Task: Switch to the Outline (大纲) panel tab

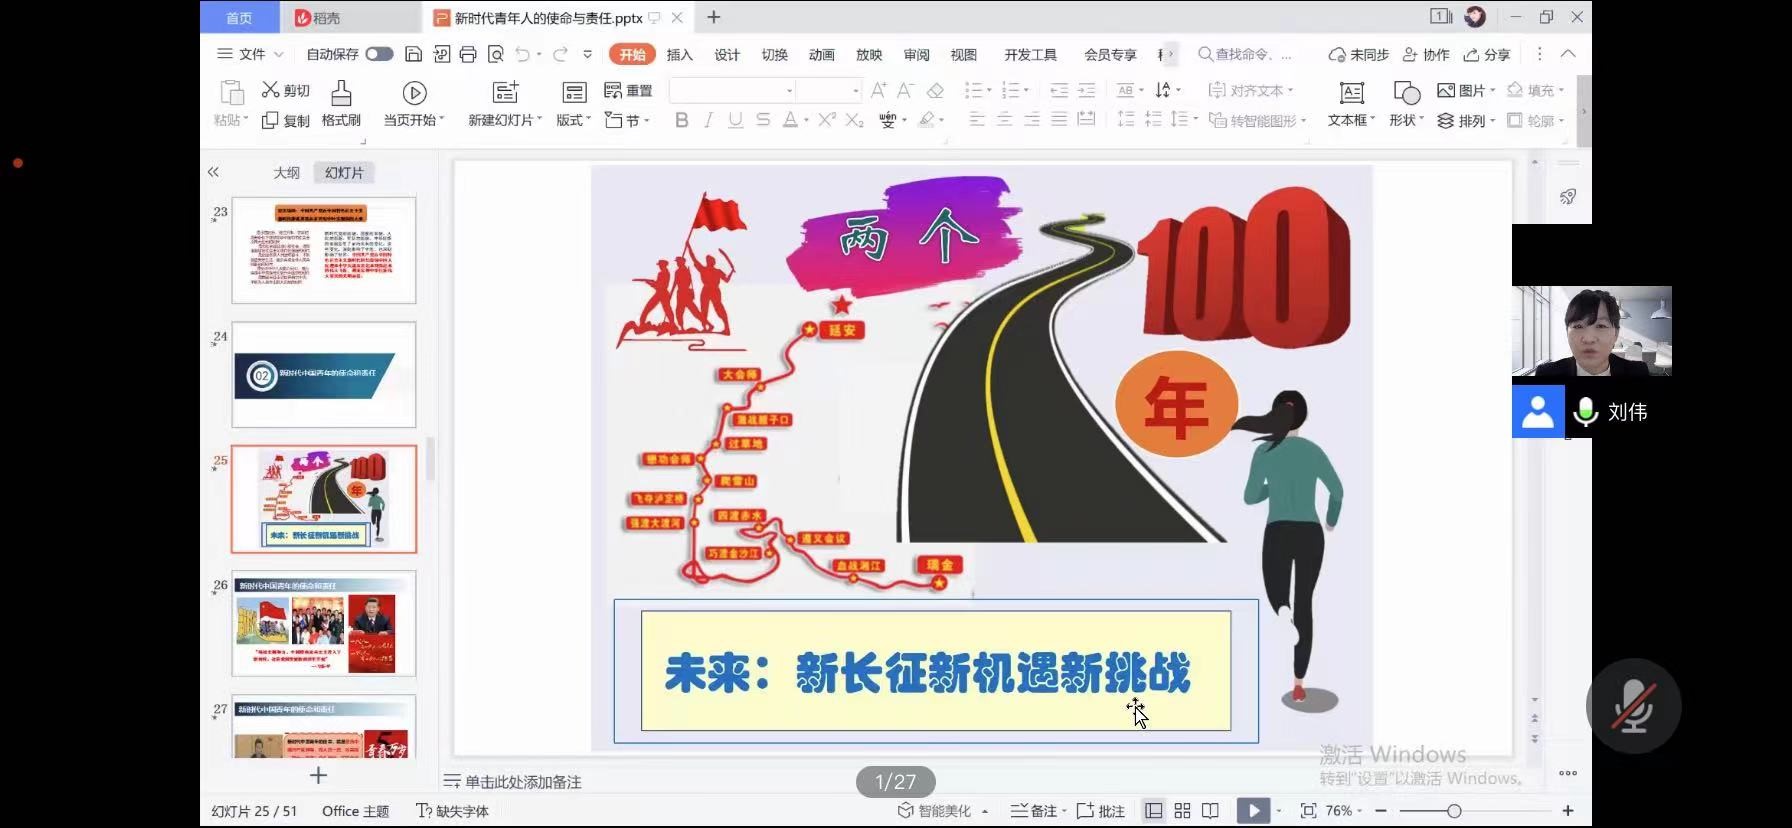Action: [286, 172]
